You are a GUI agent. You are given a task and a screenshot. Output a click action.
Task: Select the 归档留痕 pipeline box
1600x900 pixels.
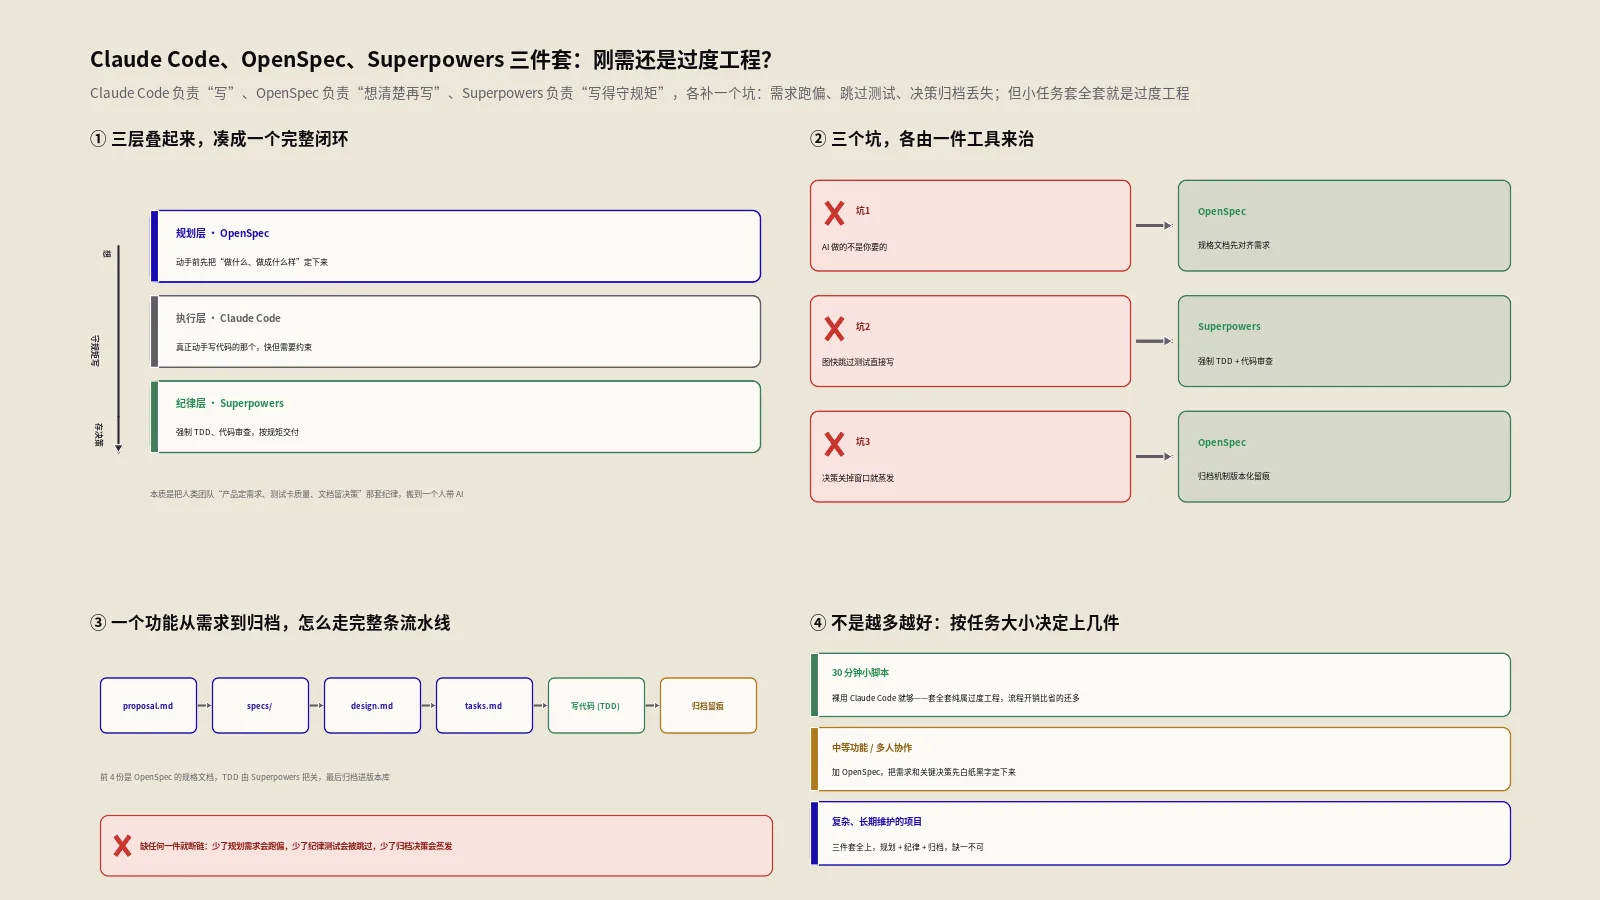click(x=708, y=706)
